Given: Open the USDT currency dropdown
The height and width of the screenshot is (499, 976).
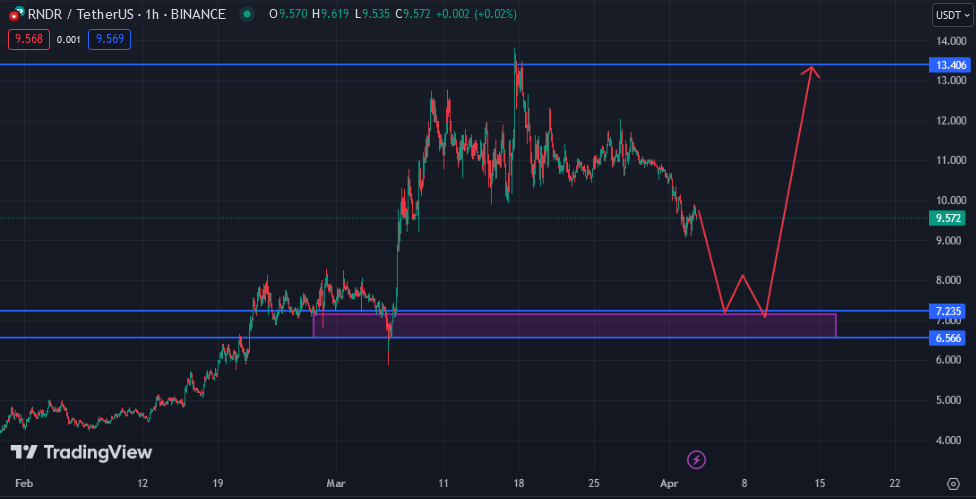Looking at the screenshot, I should 952,14.
